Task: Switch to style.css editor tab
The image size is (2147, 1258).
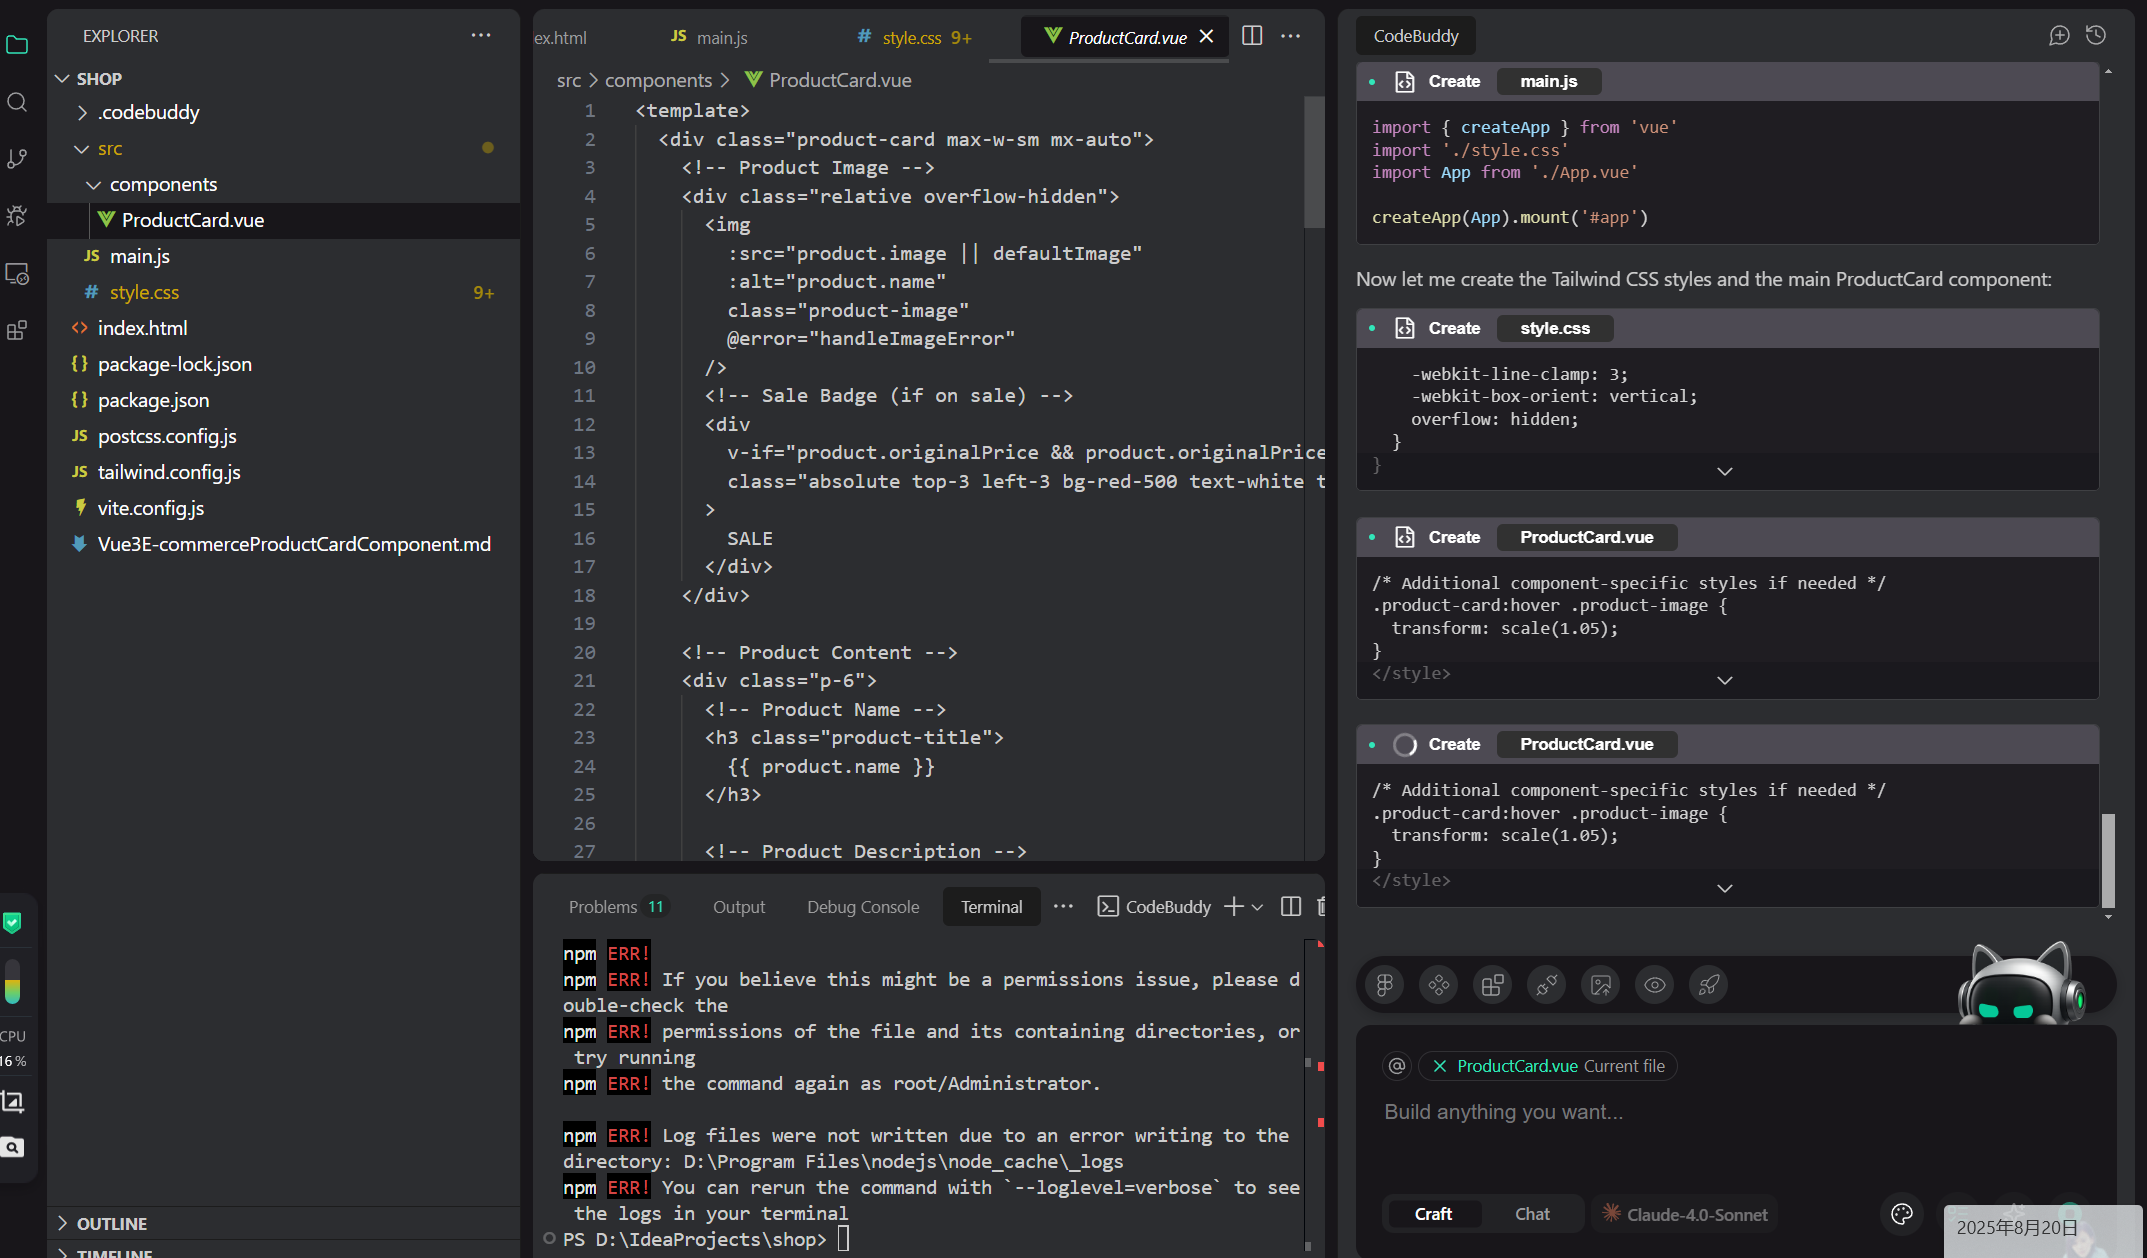Action: tap(914, 37)
